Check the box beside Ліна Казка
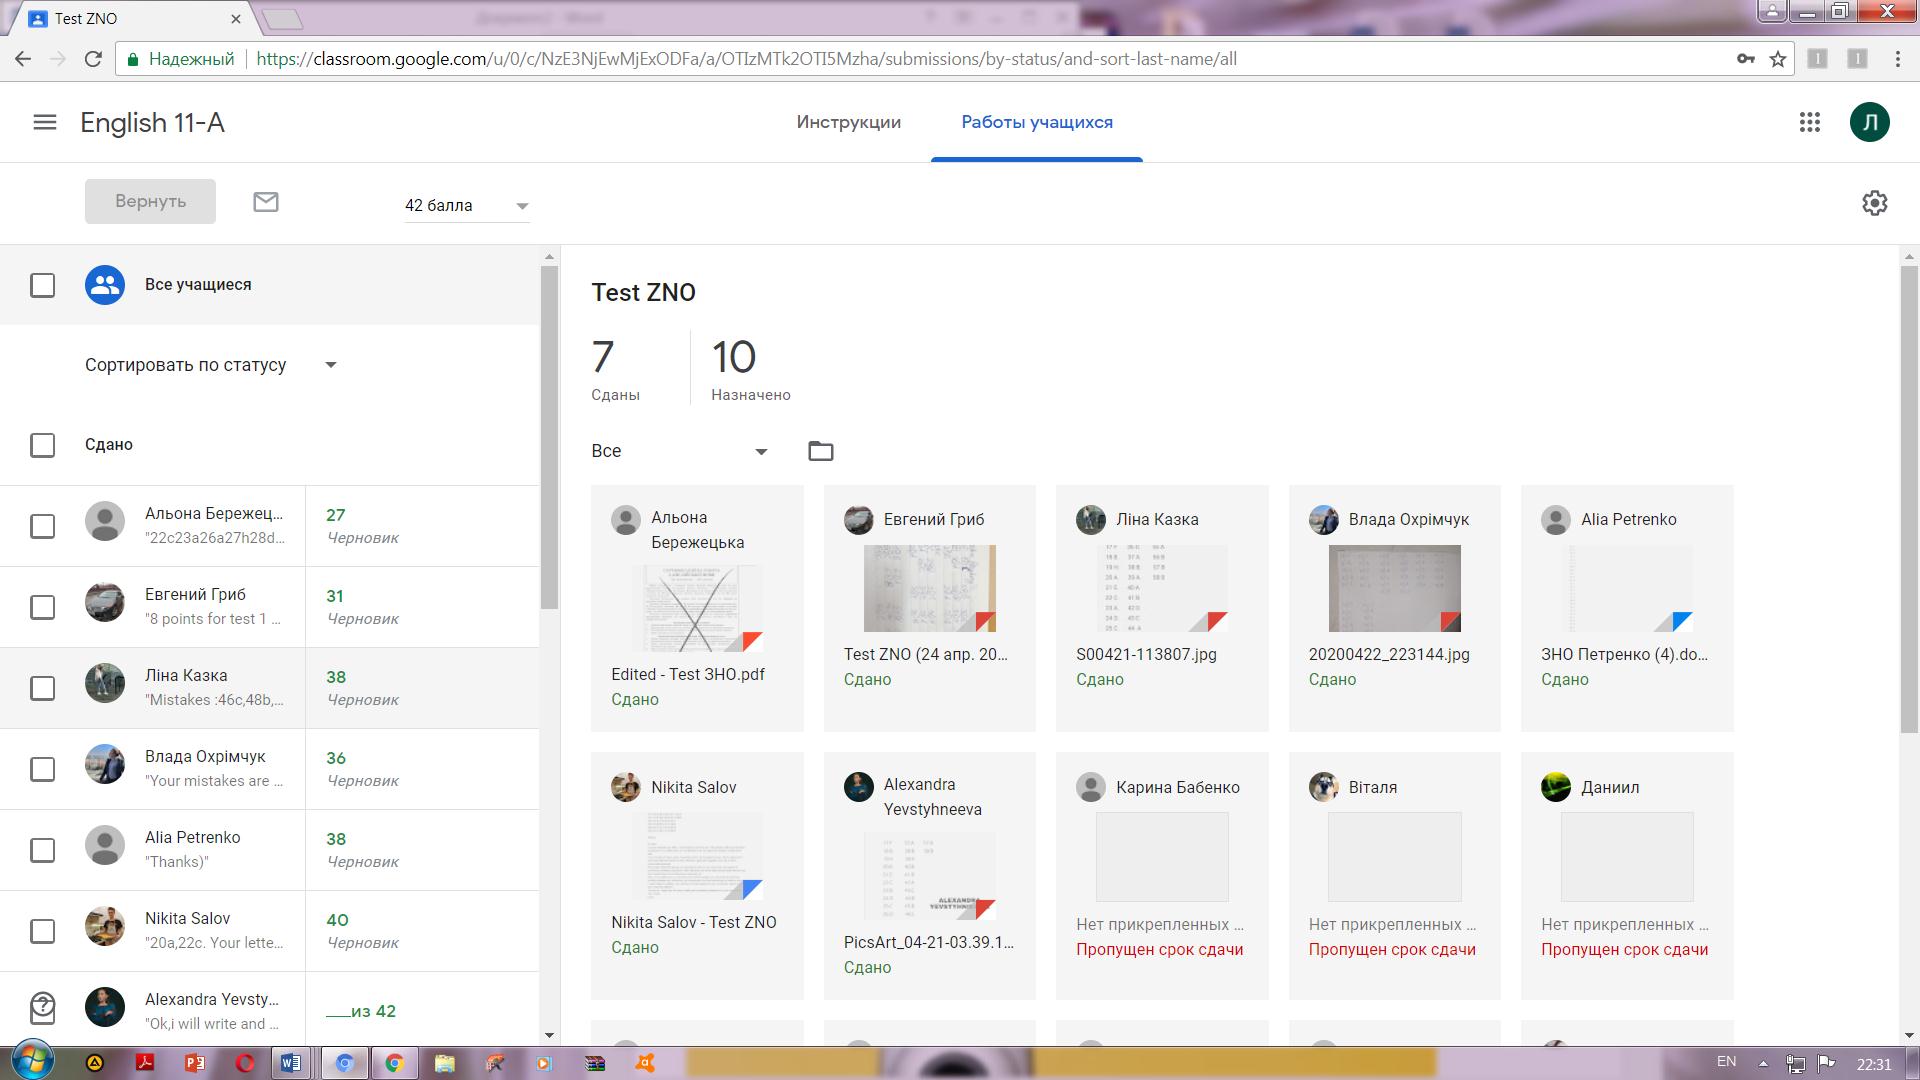This screenshot has width=1920, height=1080. [42, 688]
